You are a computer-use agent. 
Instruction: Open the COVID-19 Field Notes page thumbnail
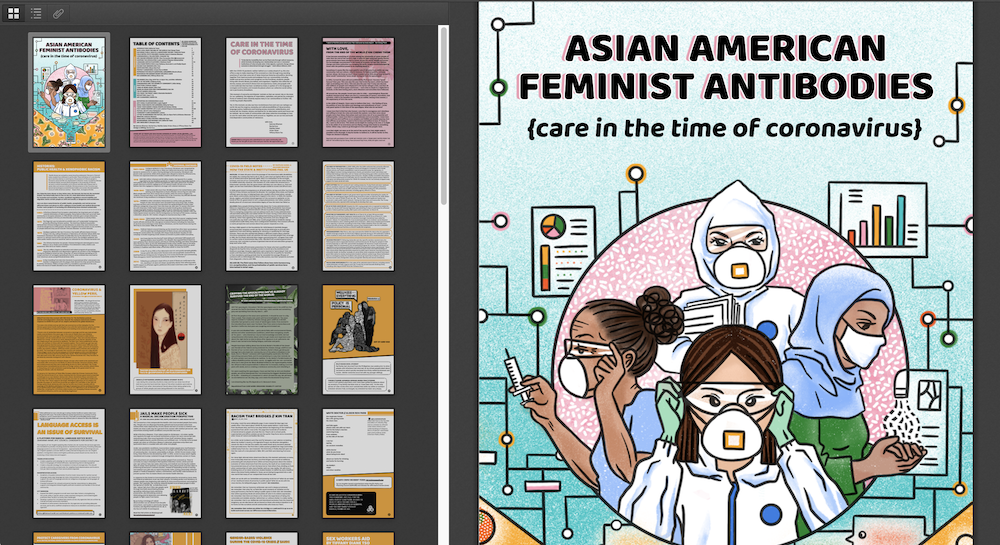[x=261, y=216]
